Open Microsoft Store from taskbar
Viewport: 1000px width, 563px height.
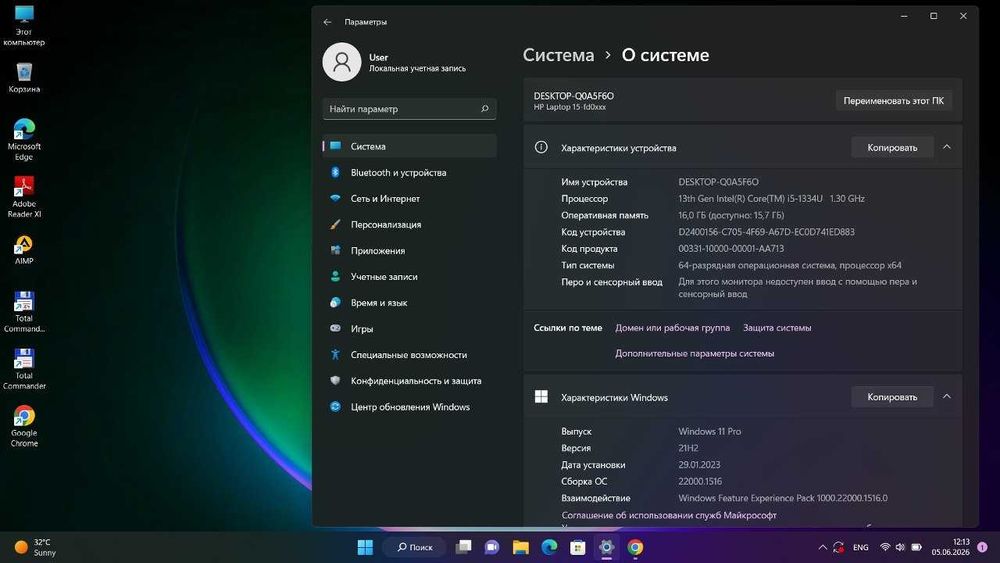(x=578, y=547)
